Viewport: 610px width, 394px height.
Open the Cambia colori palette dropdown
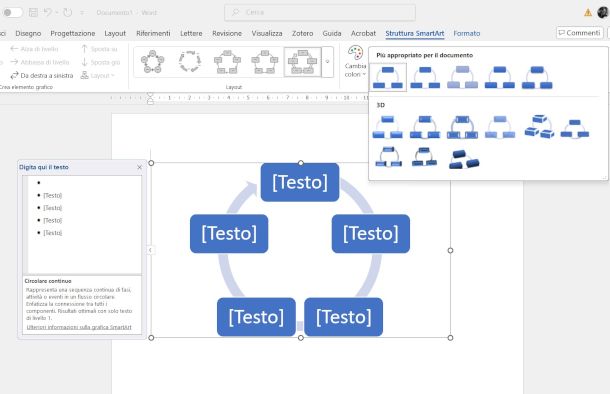click(x=355, y=62)
